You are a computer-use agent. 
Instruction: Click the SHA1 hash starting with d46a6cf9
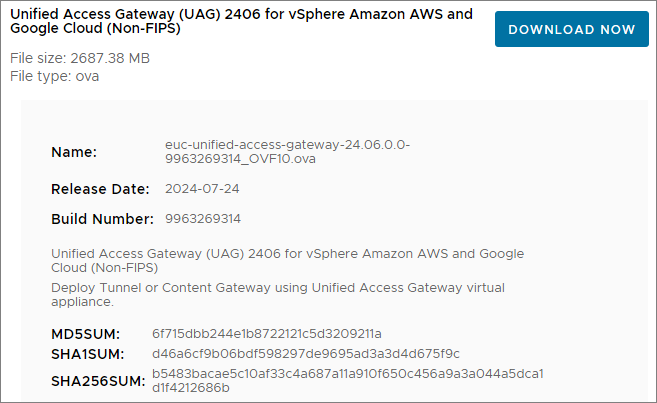(306, 354)
